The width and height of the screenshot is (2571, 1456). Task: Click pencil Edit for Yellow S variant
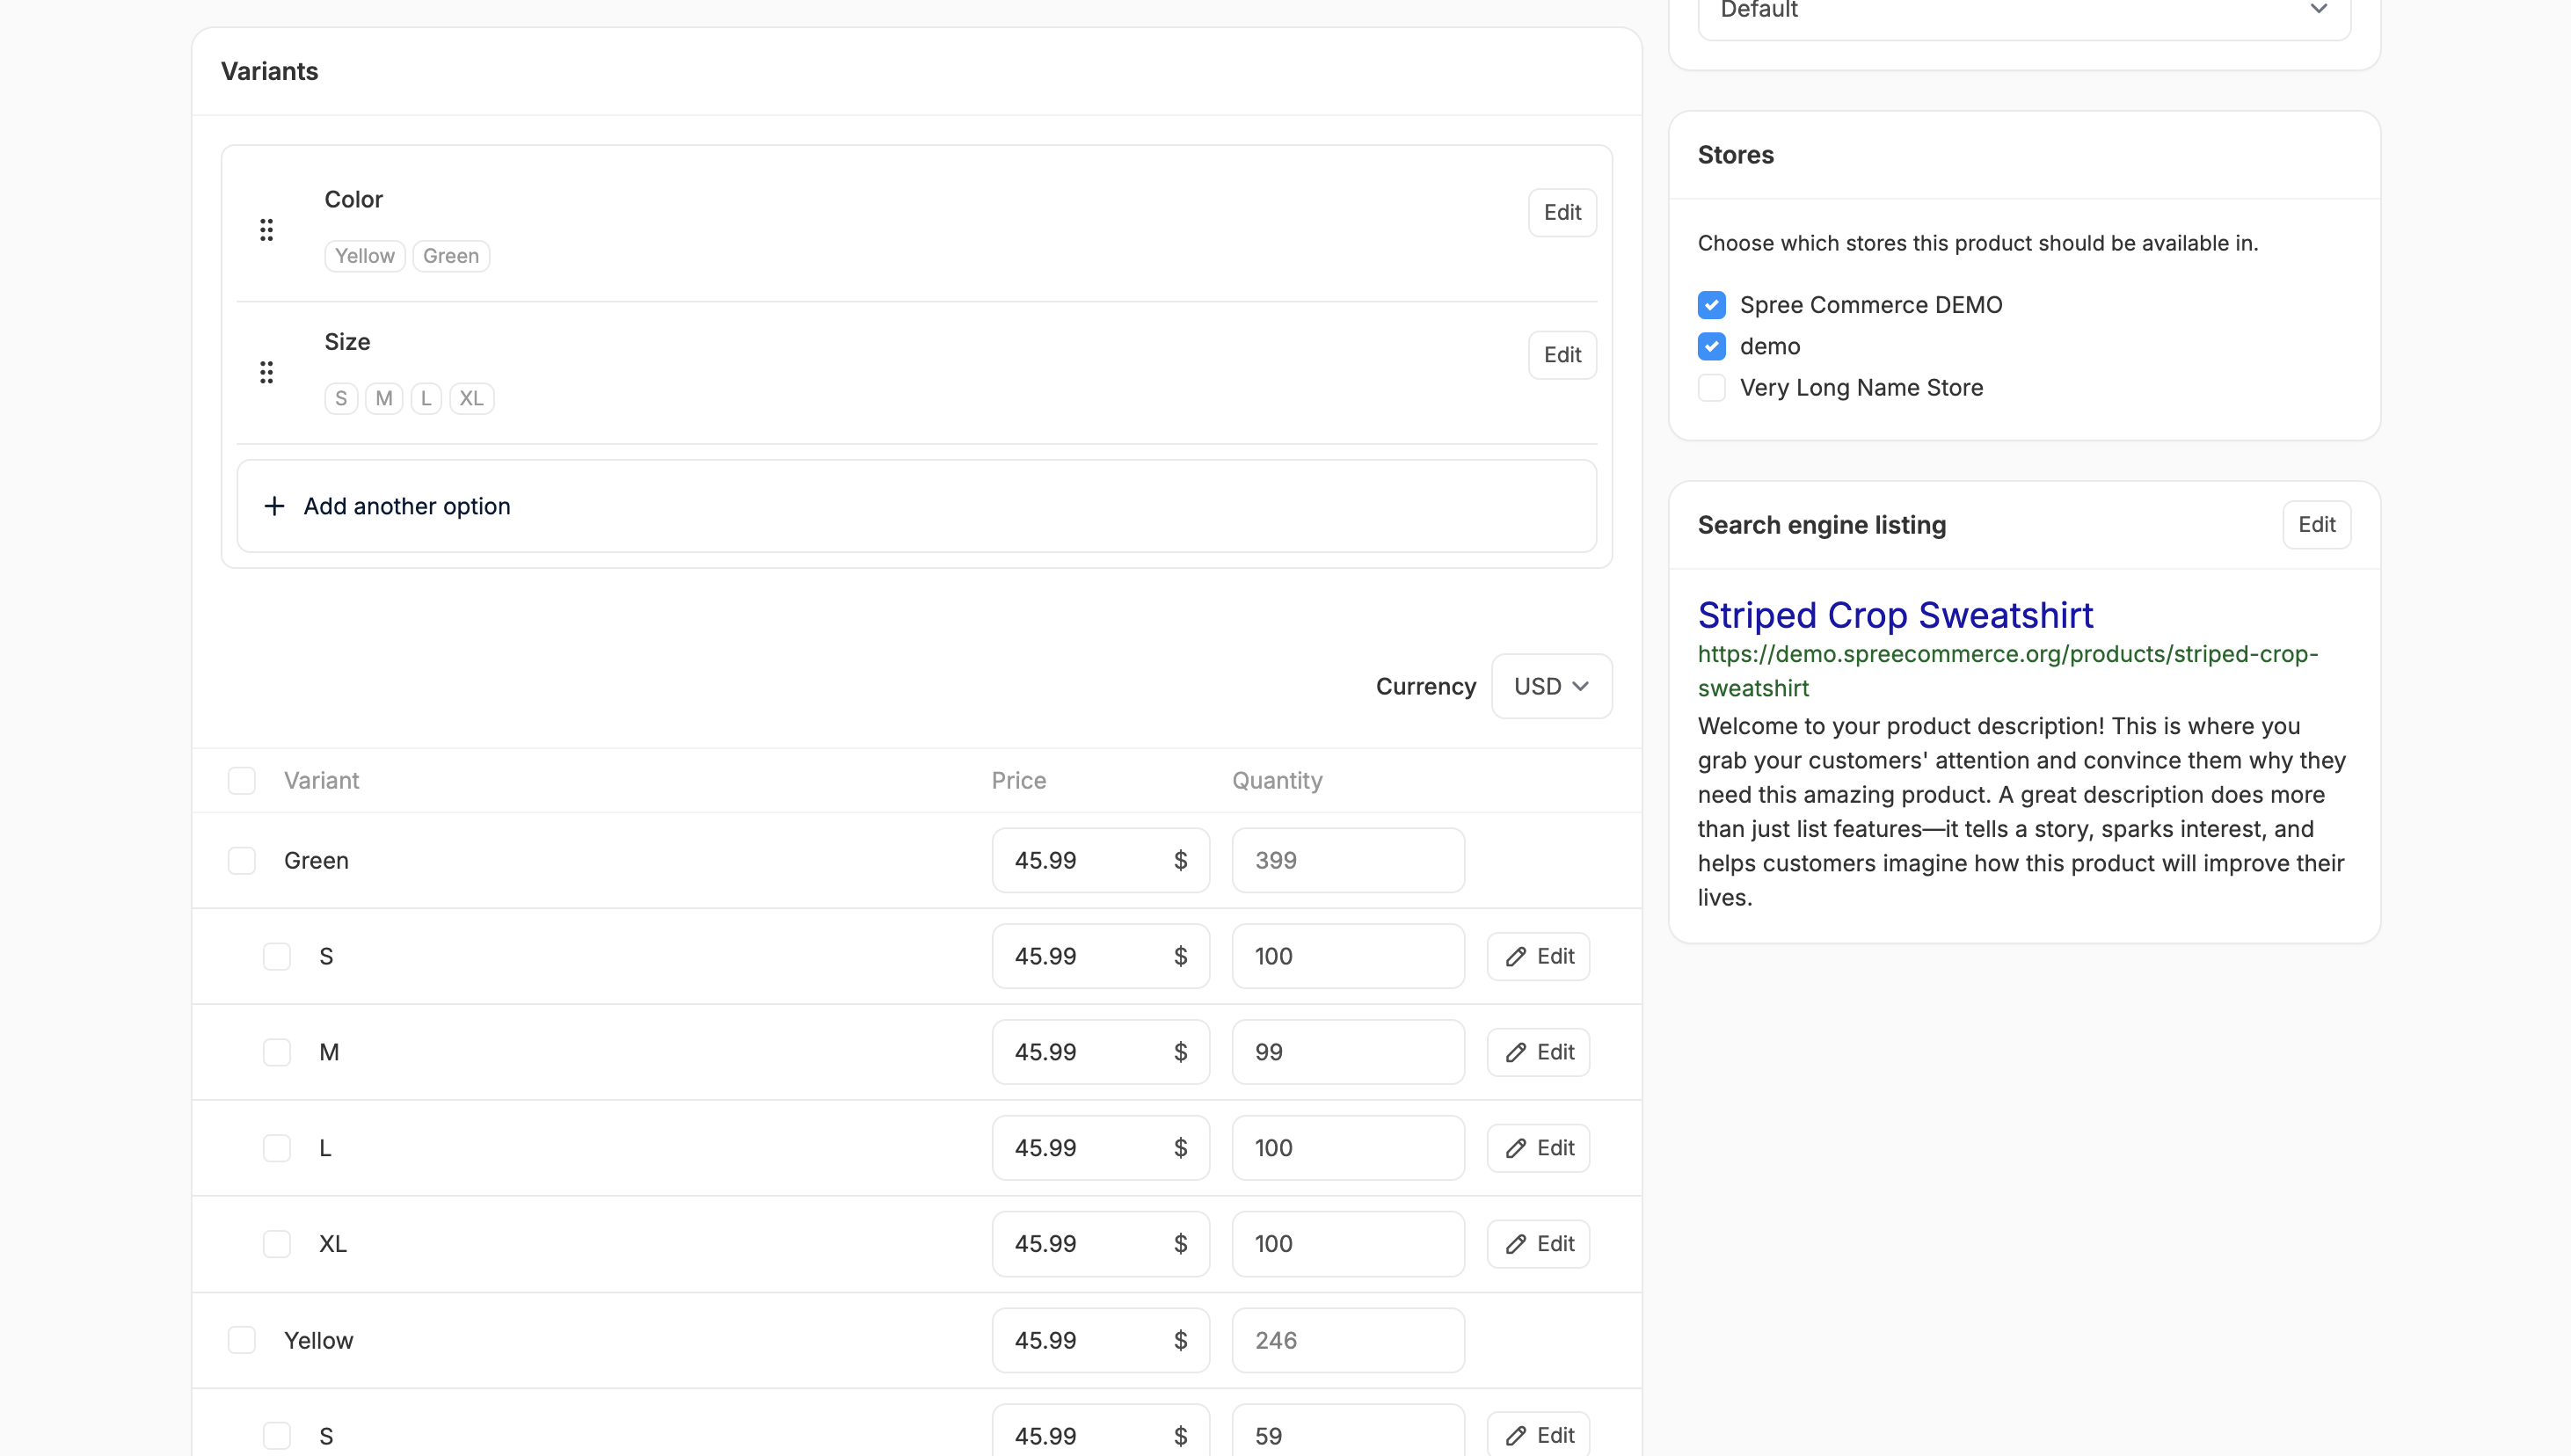tap(1538, 1435)
